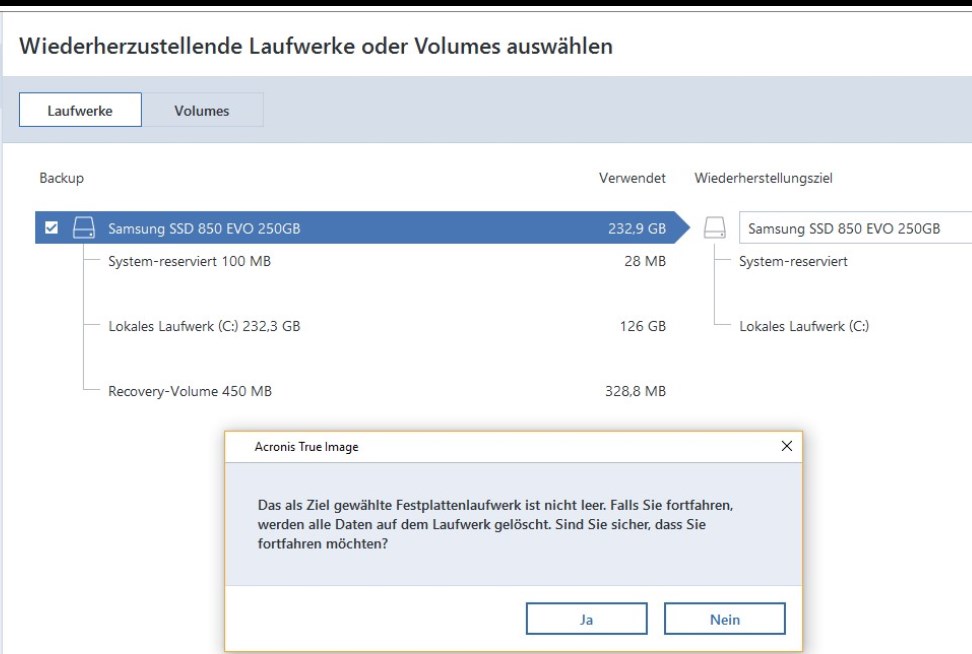Select Lokales Laufwerk (C:) 232,3 GB partition

[x=204, y=326]
